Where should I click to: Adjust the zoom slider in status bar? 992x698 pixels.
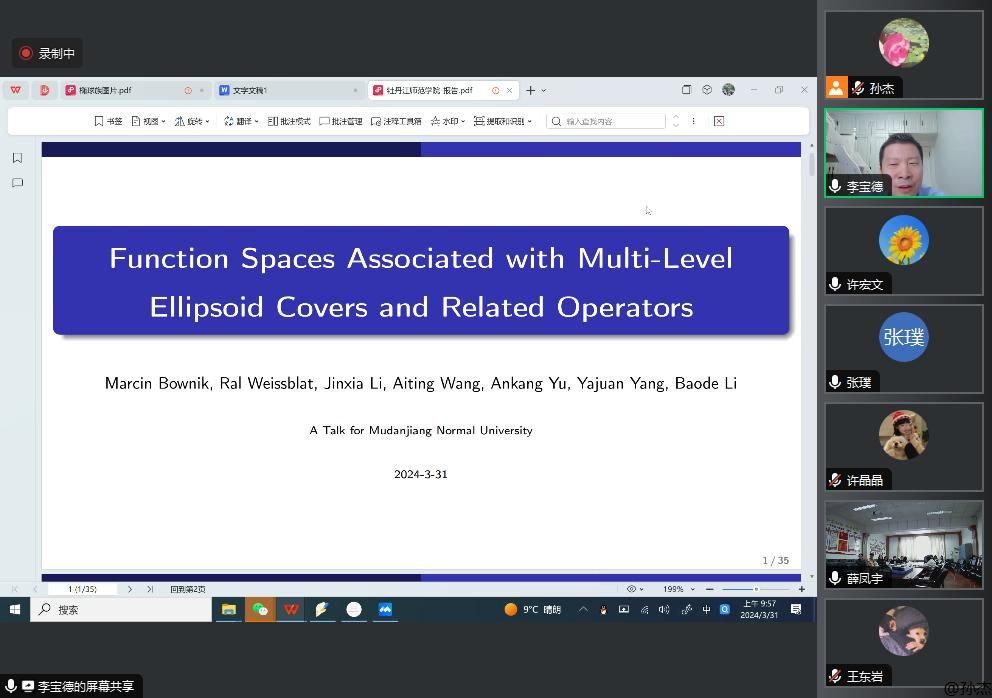point(755,589)
